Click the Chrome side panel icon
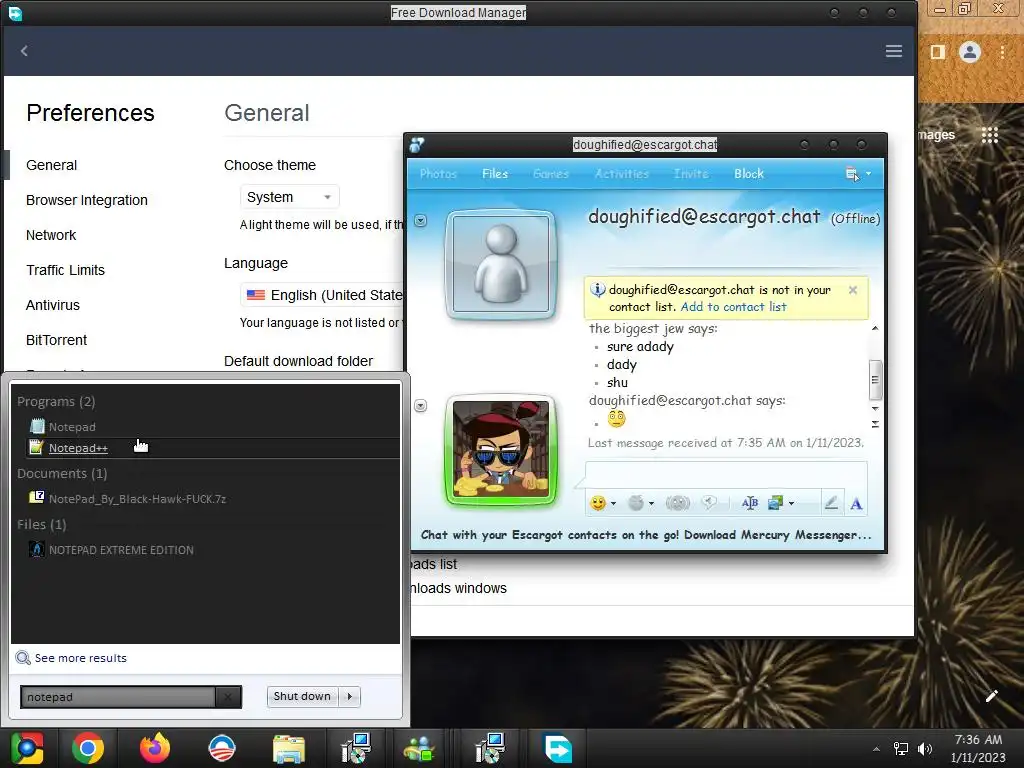Viewport: 1024px width, 768px height. tap(937, 52)
